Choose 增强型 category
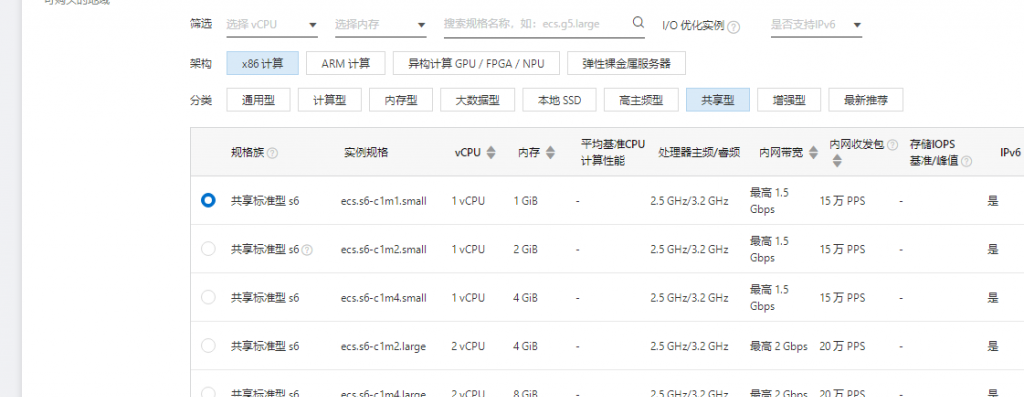1024x397 pixels. (x=789, y=100)
